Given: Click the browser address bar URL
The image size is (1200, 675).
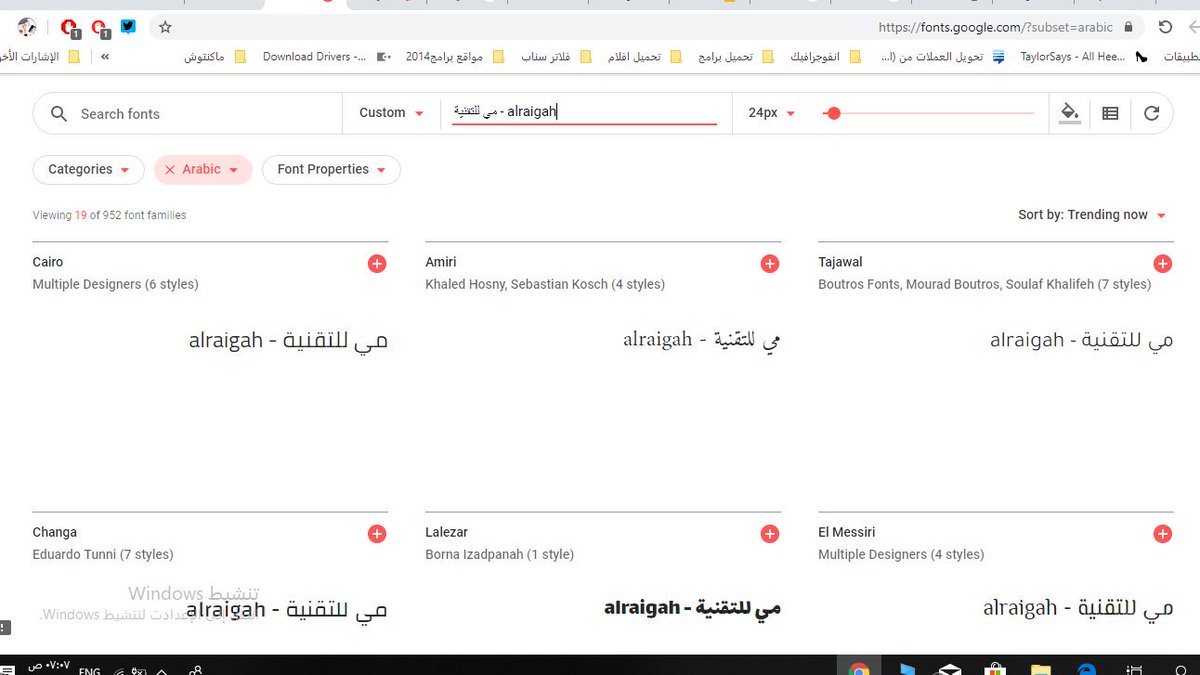Looking at the screenshot, I should click(995, 28).
